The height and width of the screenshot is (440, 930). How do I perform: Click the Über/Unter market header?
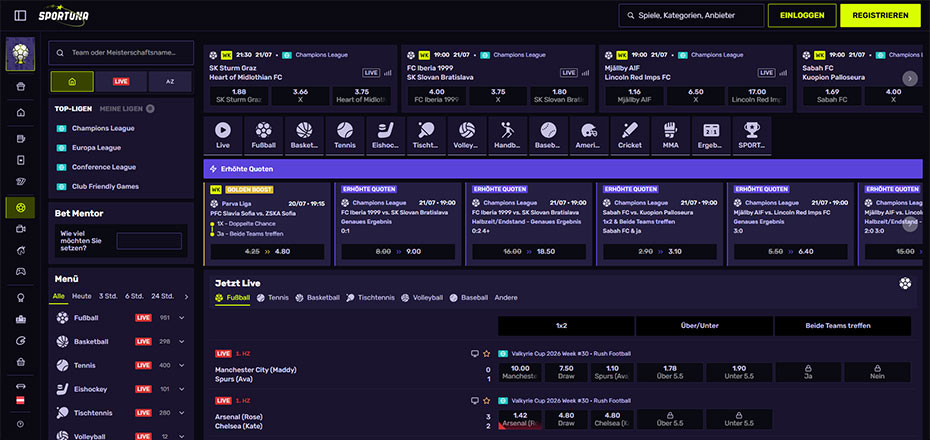[704, 326]
